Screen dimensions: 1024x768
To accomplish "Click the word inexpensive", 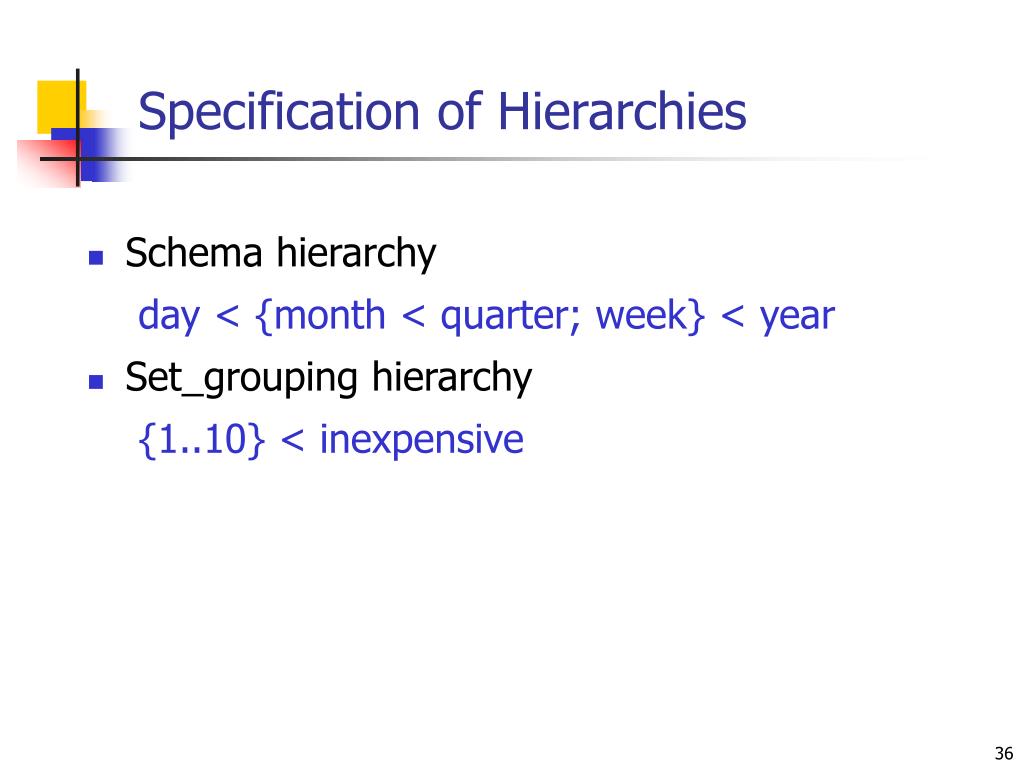I will pyautogui.click(x=421, y=441).
